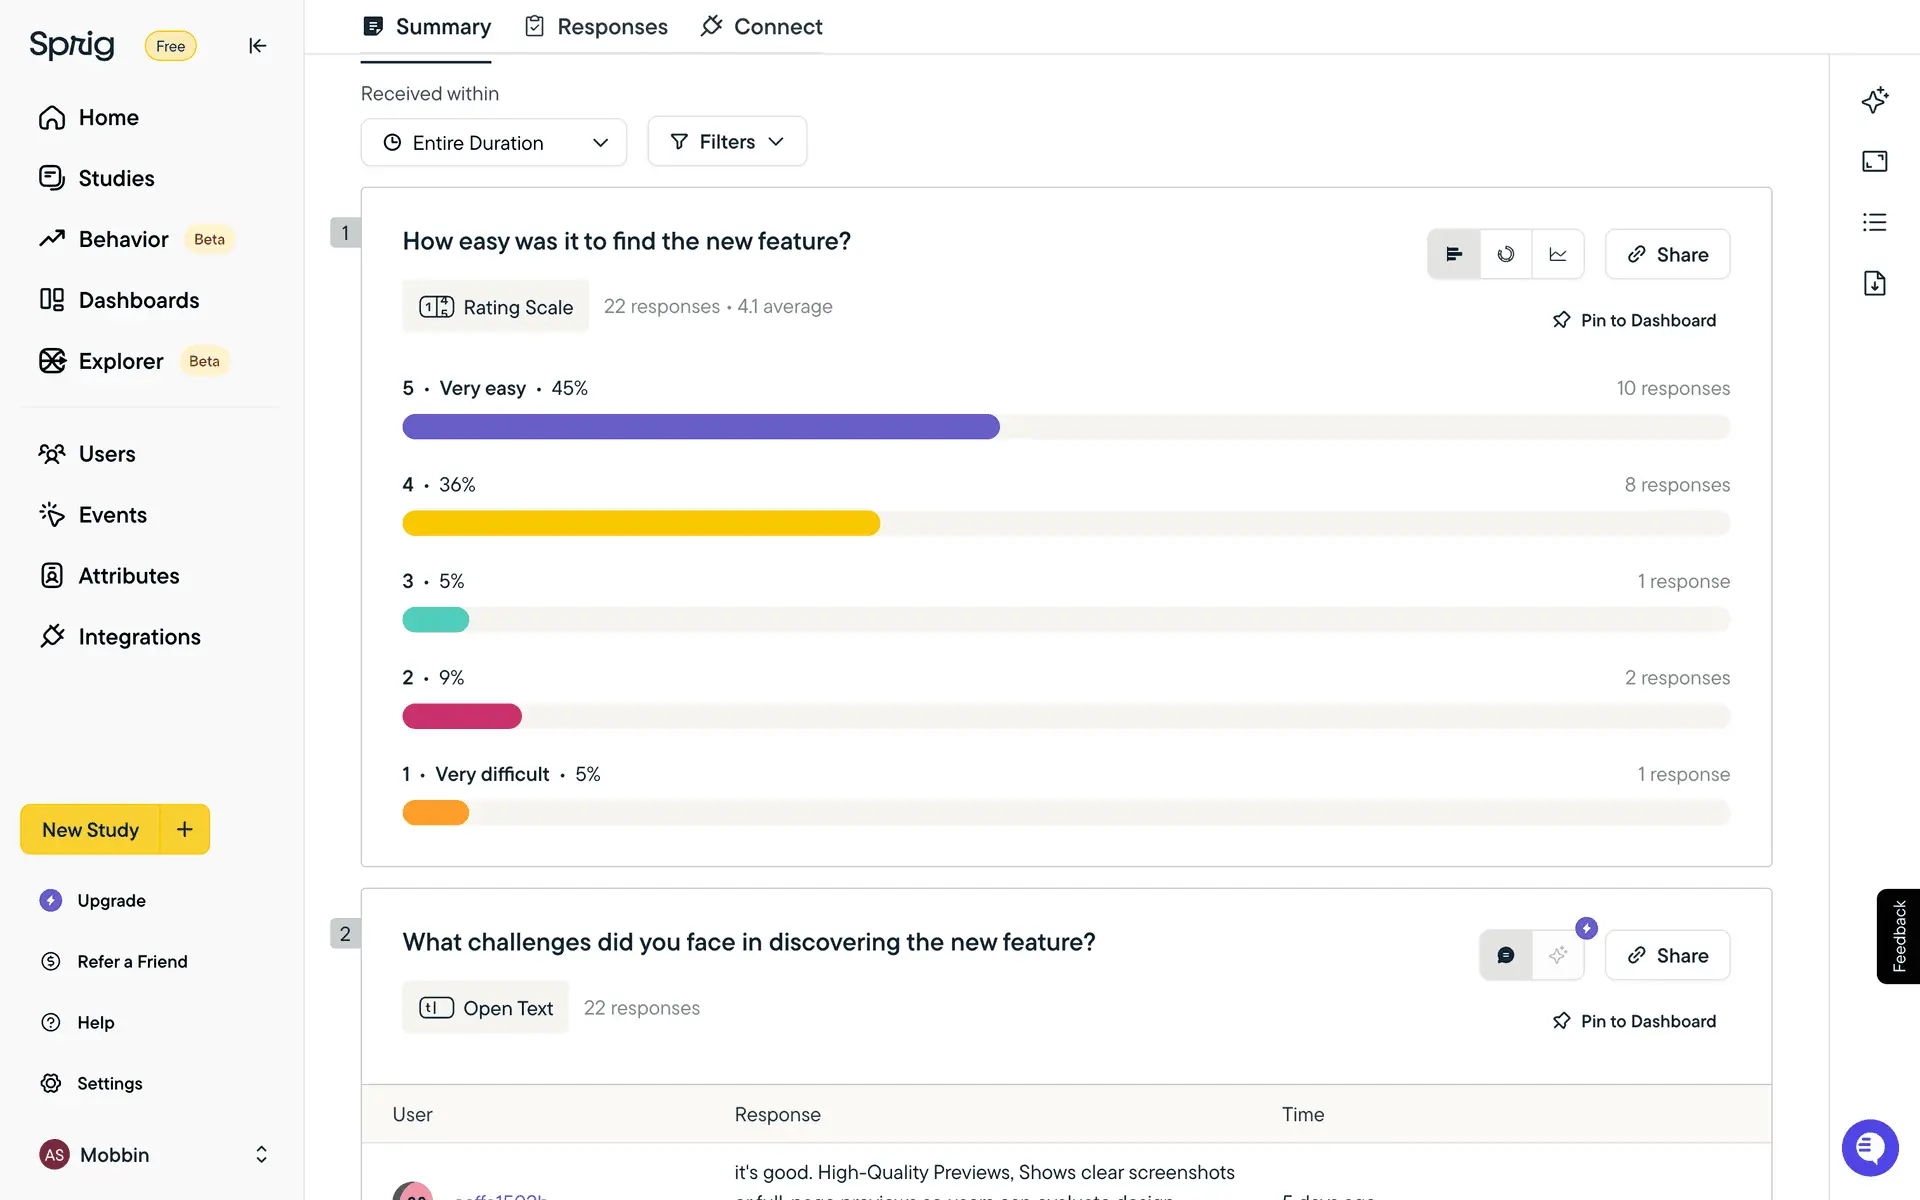
Task: Open the AI sparkle icon in right rail
Action: pyautogui.click(x=1874, y=100)
